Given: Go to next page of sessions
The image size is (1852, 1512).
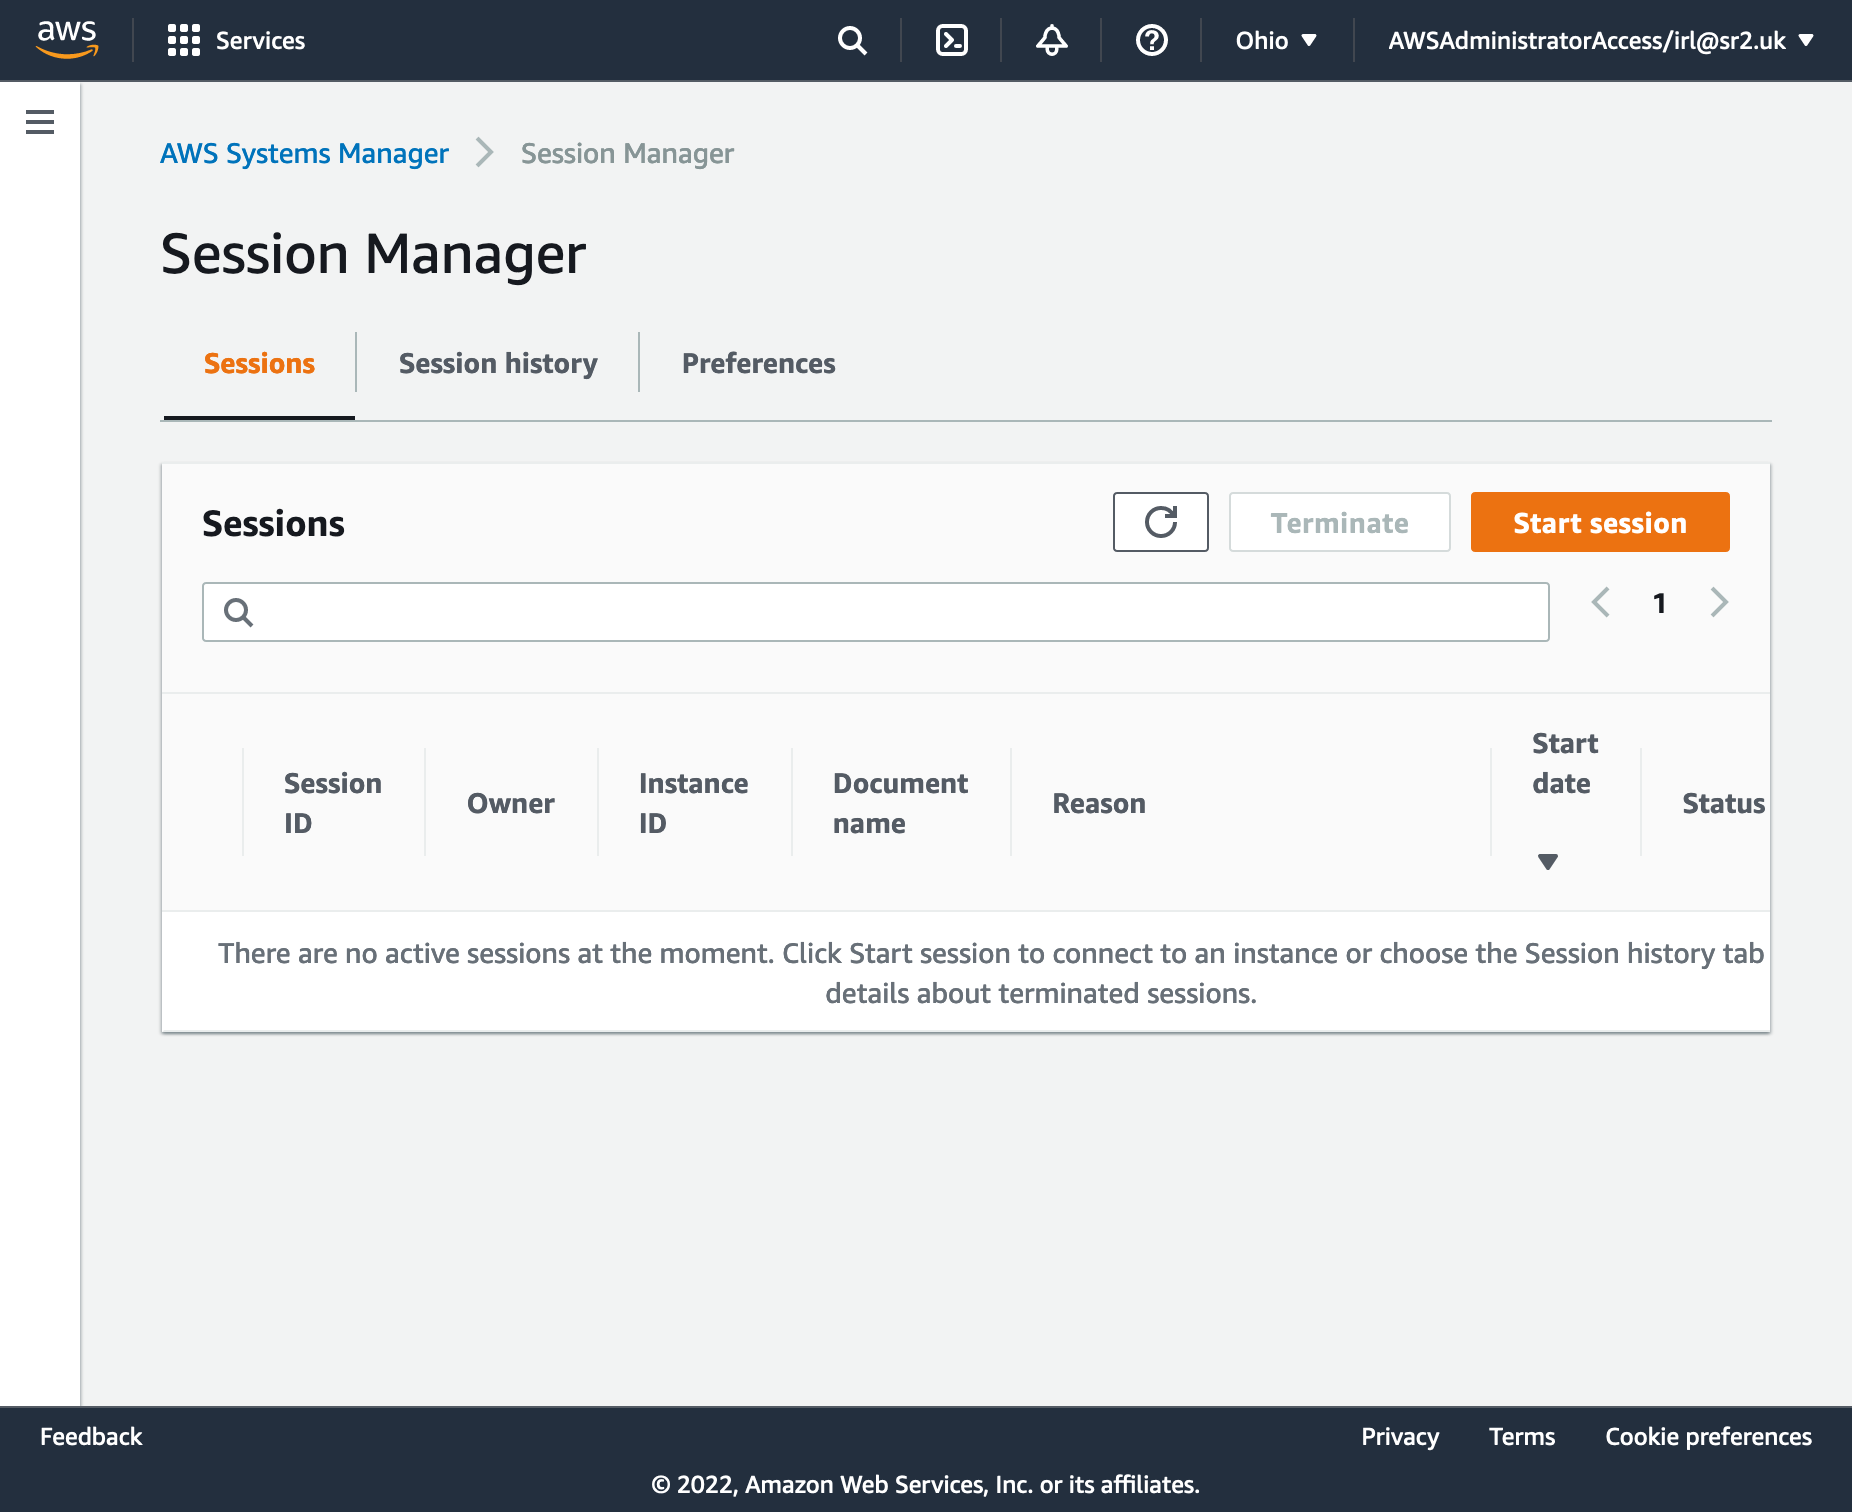Looking at the screenshot, I should [1719, 602].
